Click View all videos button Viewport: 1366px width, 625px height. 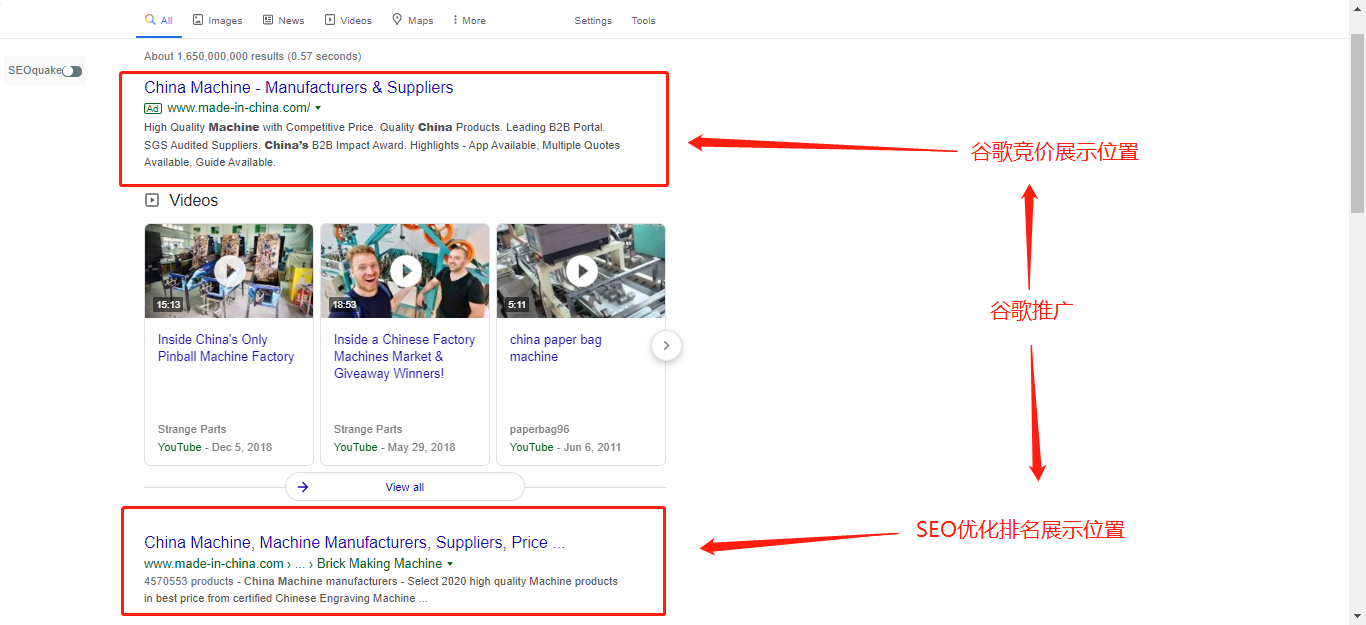coord(404,487)
